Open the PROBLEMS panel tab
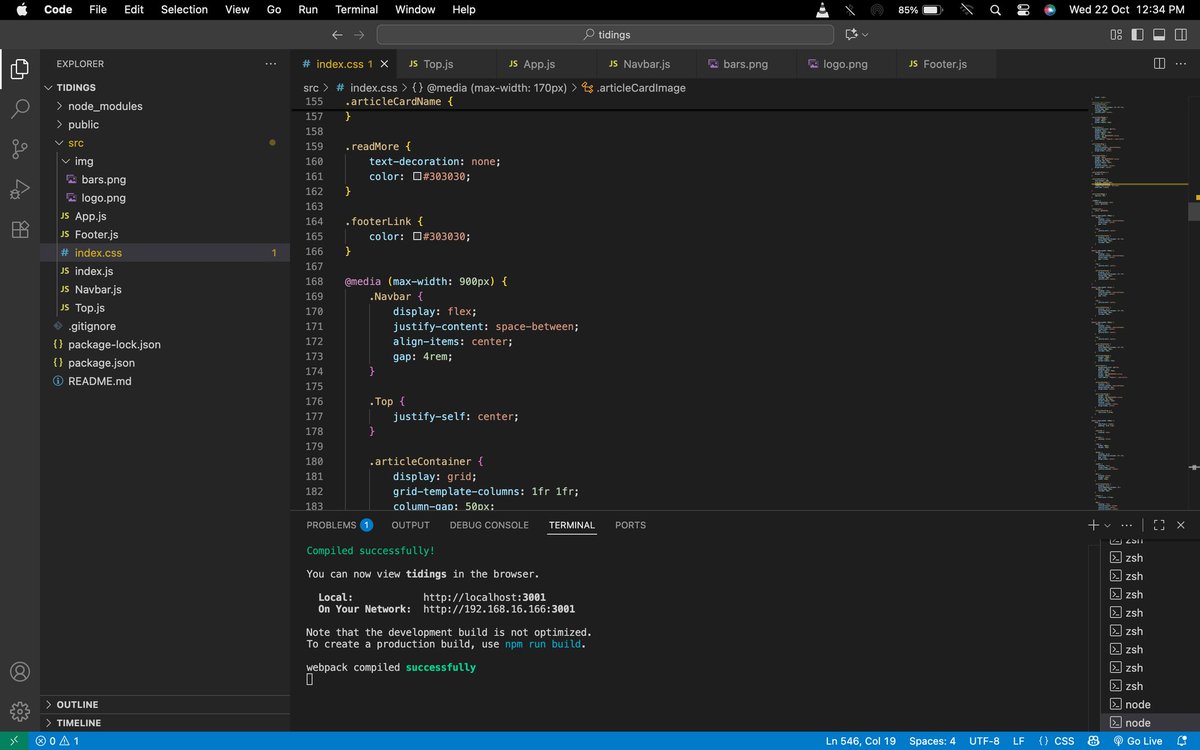The width and height of the screenshot is (1200, 750). point(339,525)
